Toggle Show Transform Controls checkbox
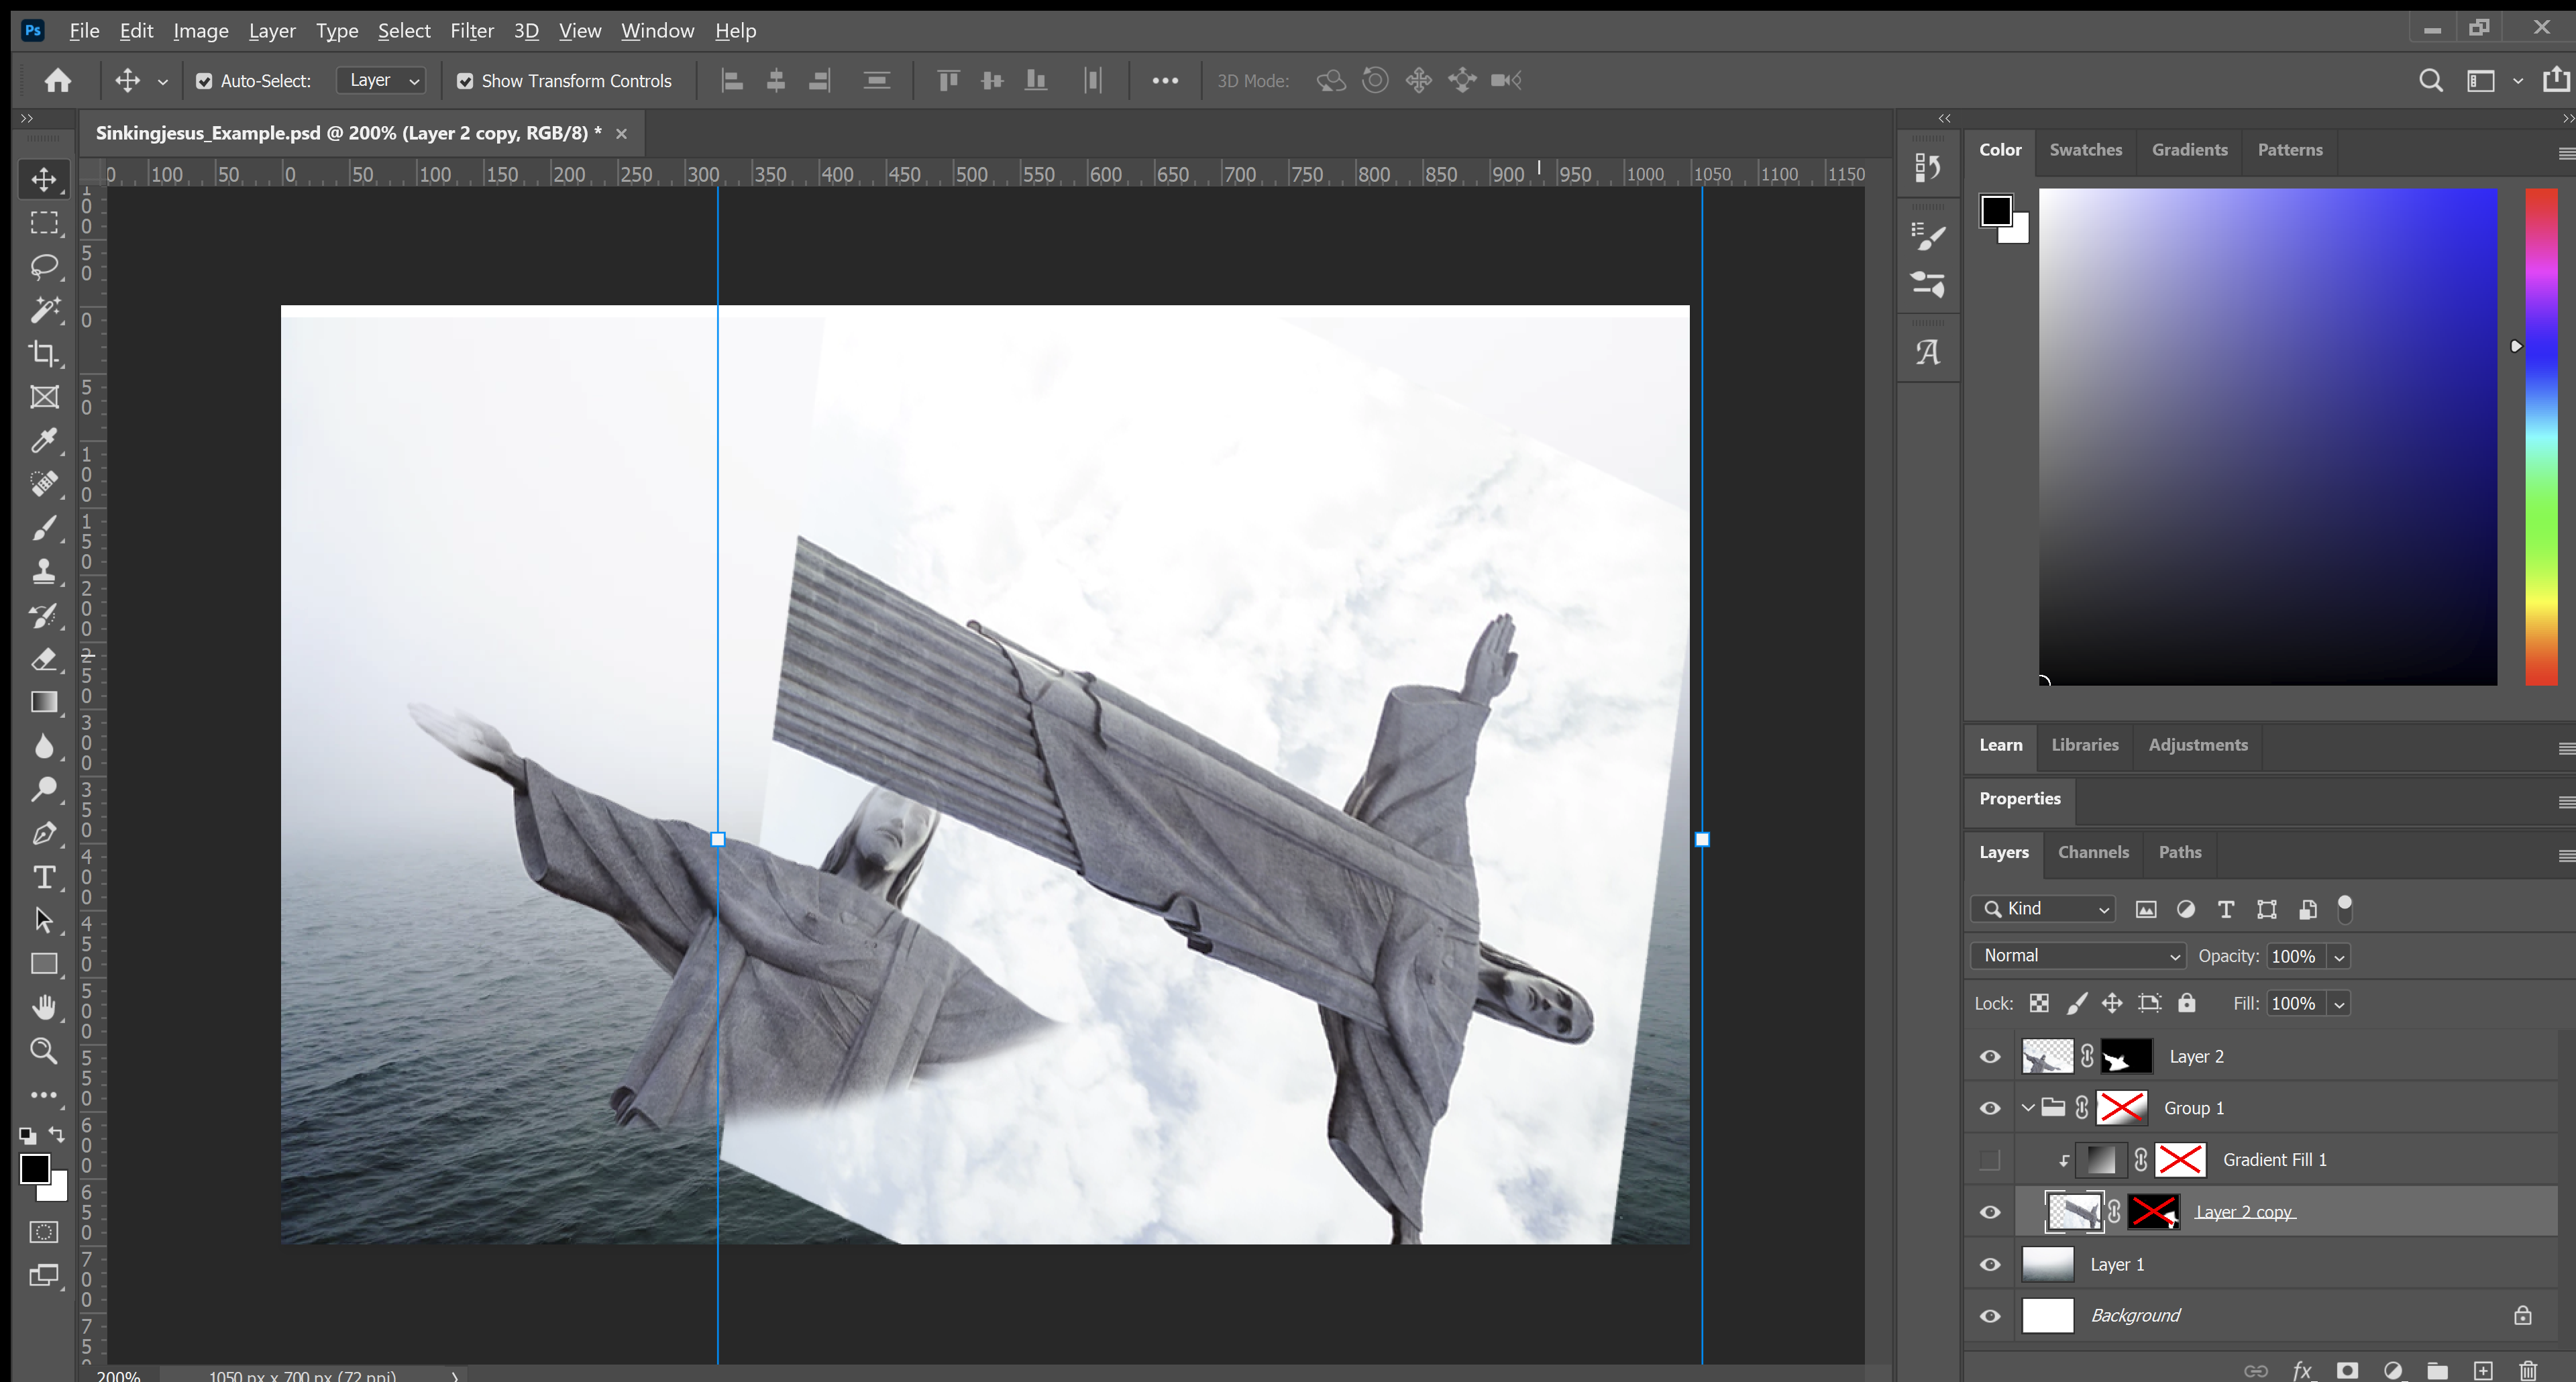This screenshot has height=1382, width=2576. click(x=465, y=81)
